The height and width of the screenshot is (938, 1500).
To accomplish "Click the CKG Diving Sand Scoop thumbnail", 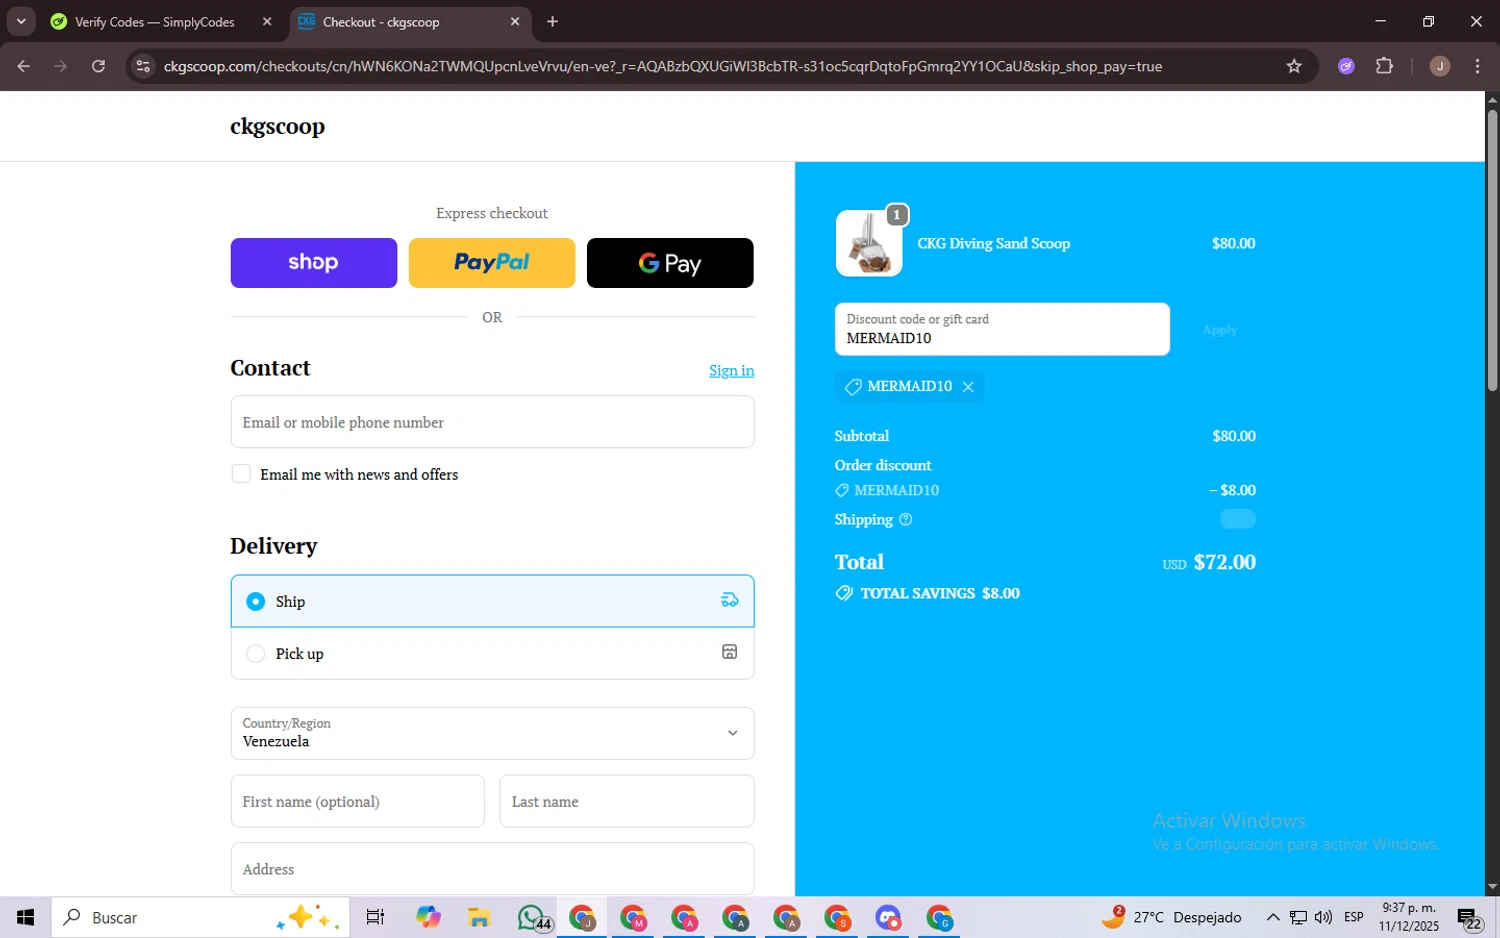I will click(869, 243).
